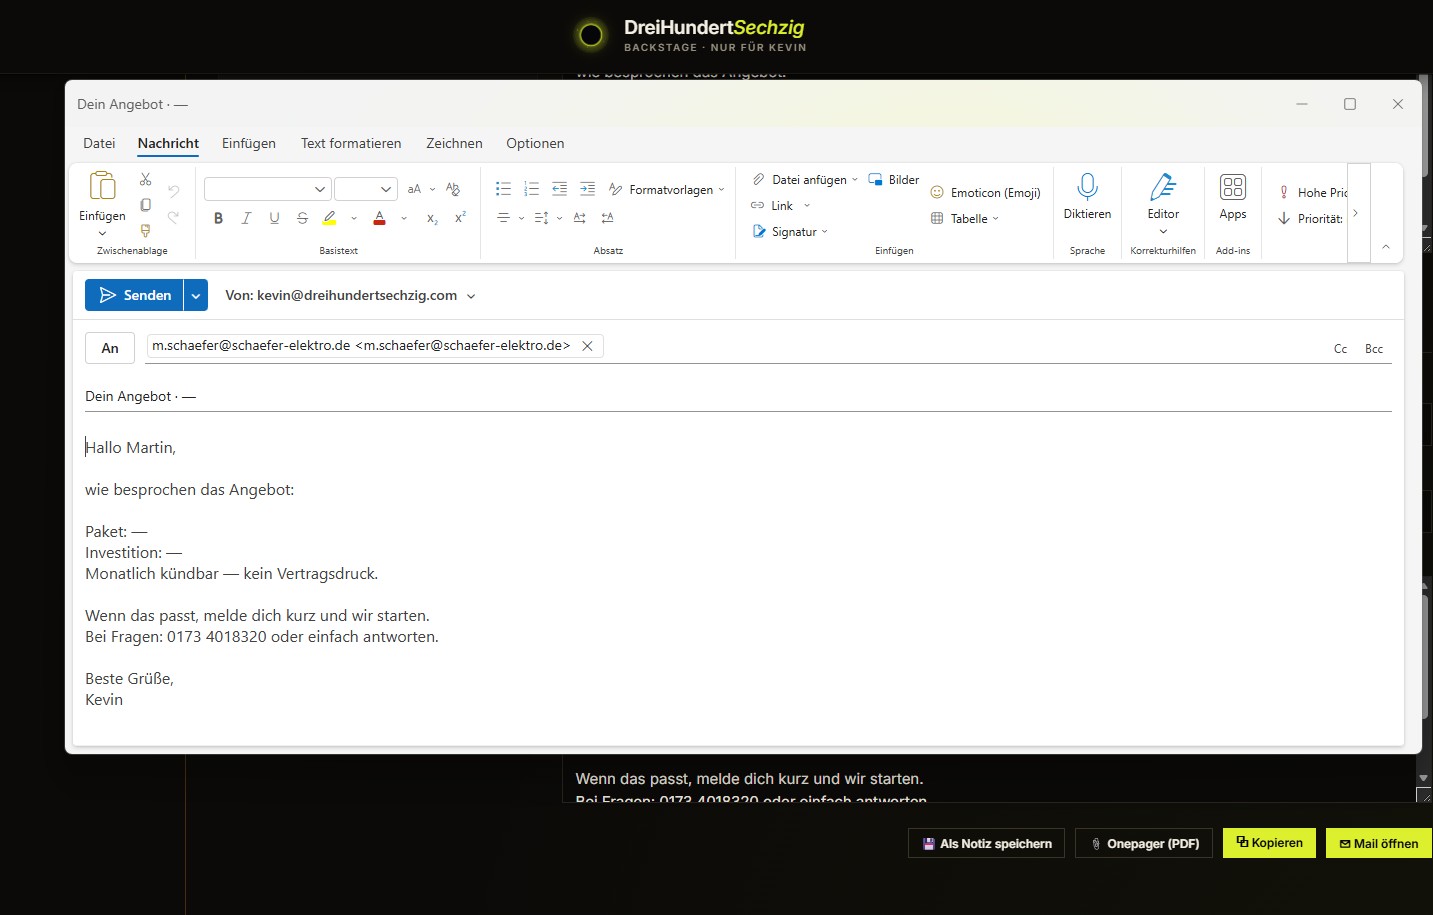This screenshot has width=1433, height=915.
Task: Start Diktieren microphone
Action: 1087,195
